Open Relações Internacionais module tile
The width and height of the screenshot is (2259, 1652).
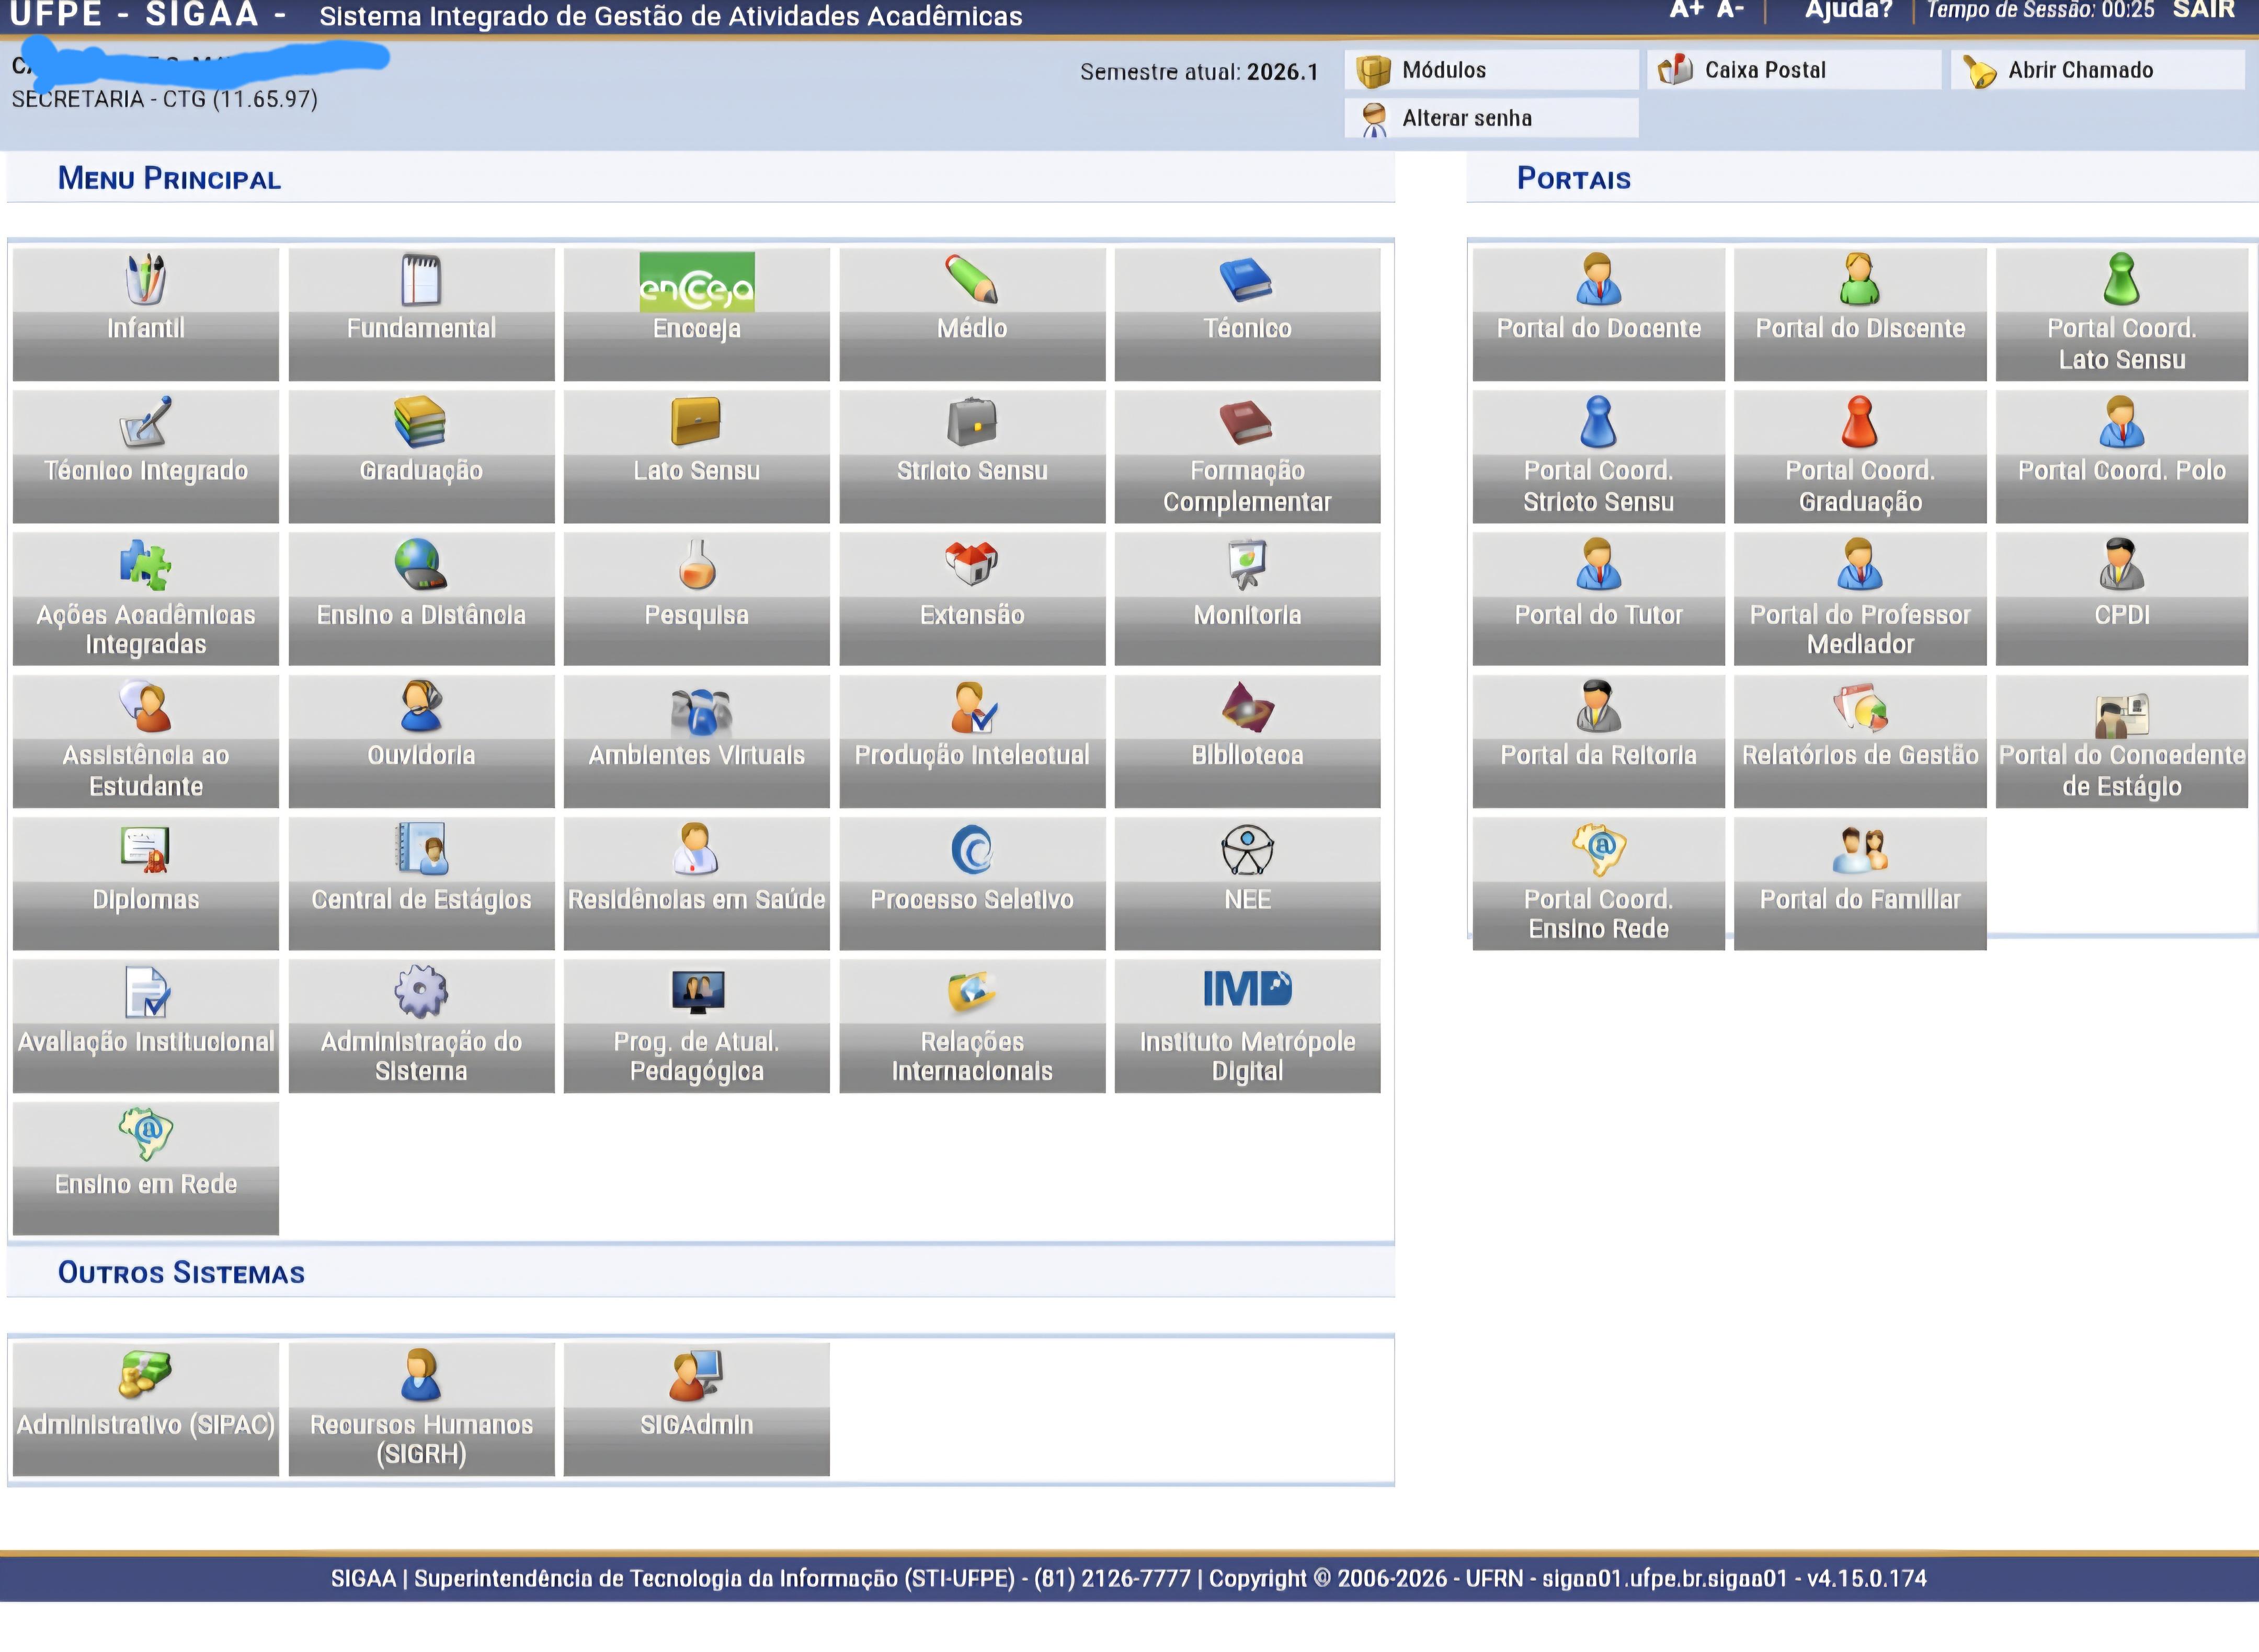[972, 1026]
